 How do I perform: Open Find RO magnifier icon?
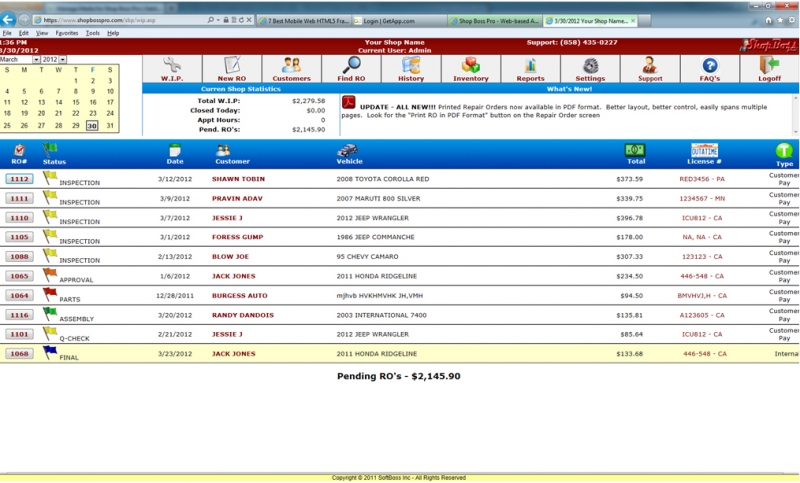pos(351,66)
